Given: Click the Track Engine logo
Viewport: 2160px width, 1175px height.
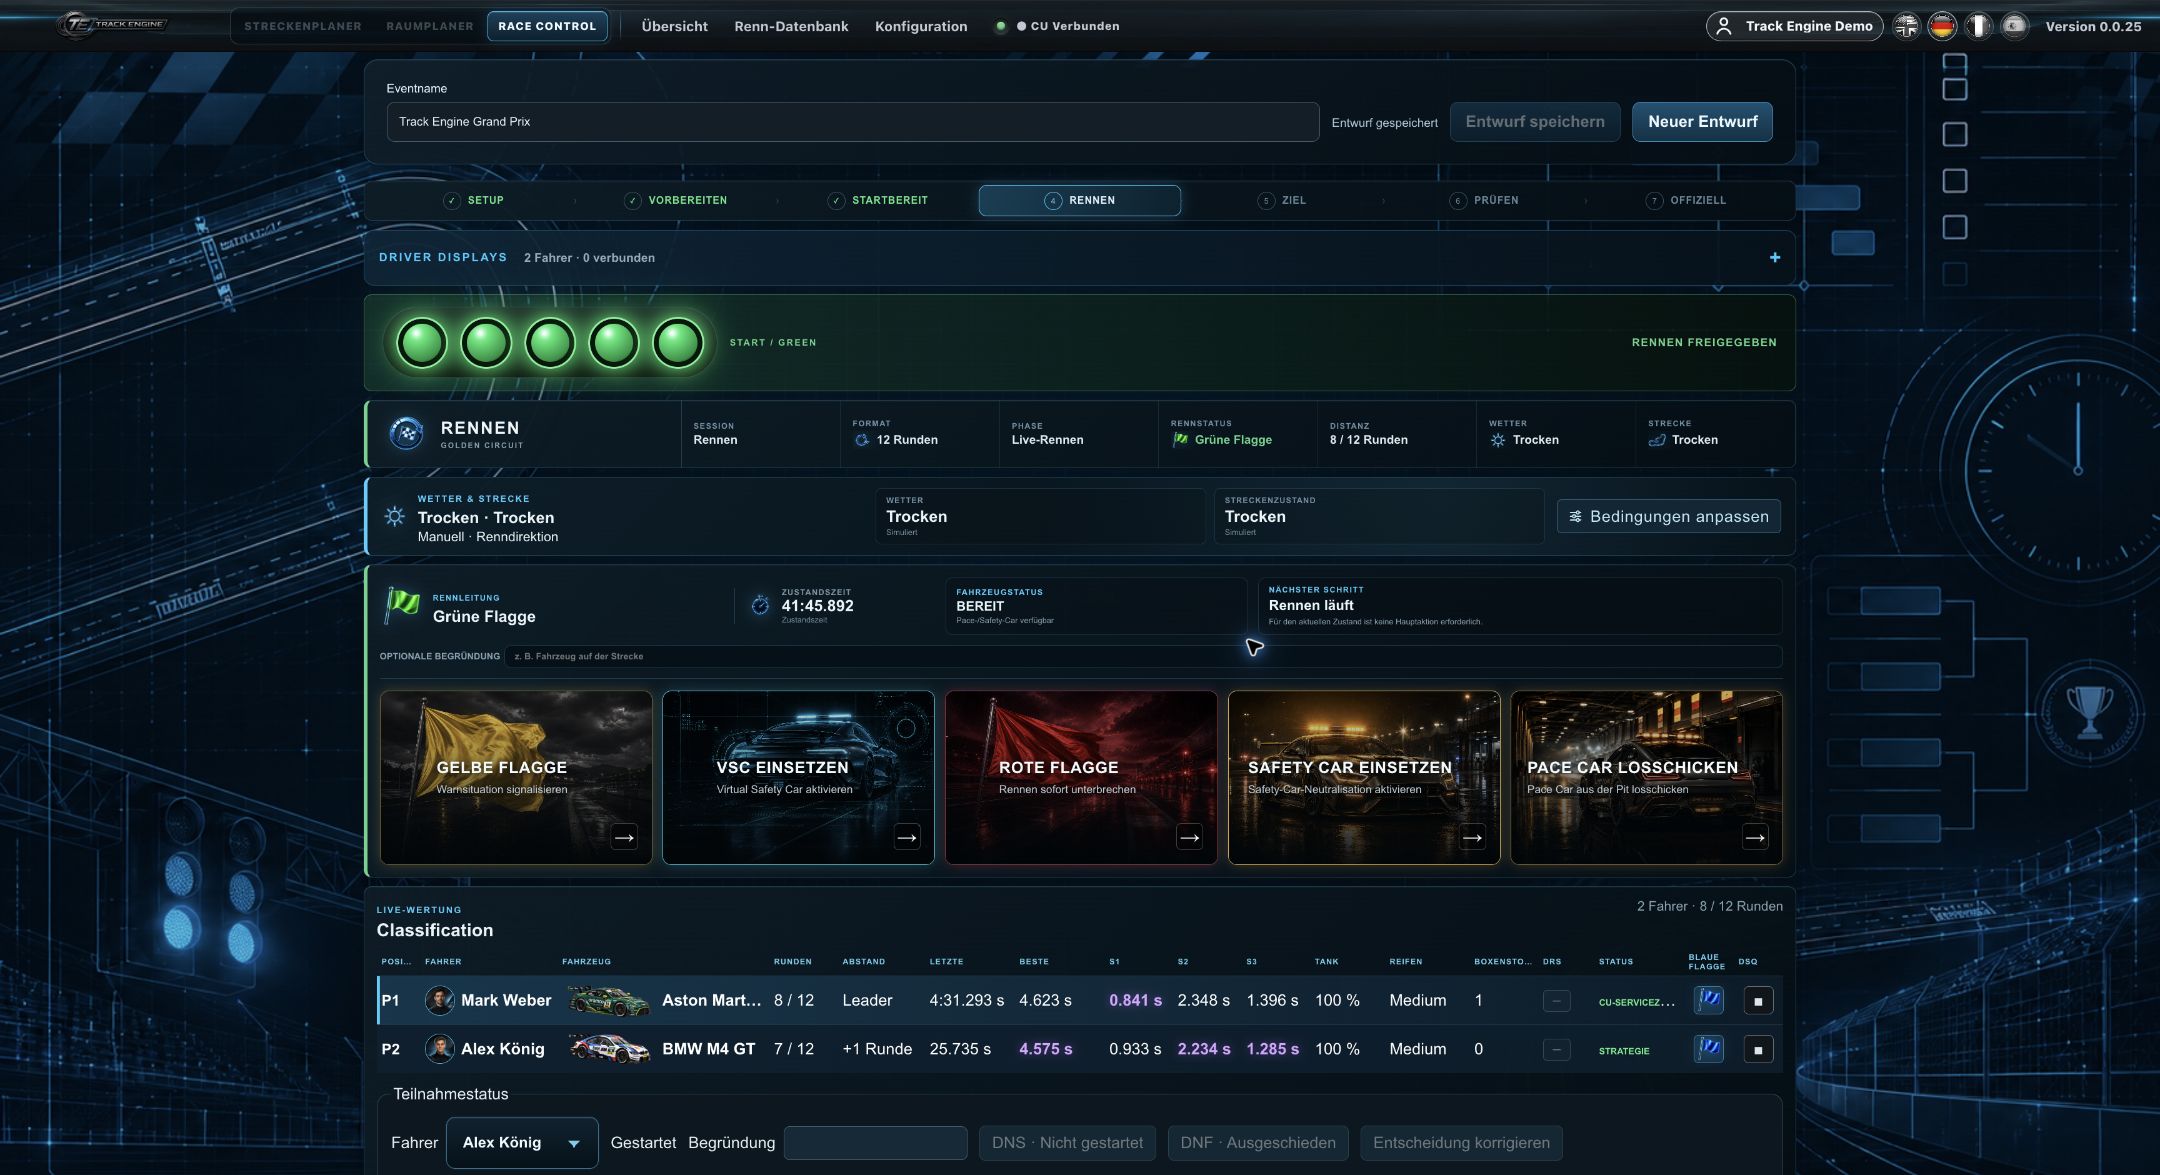Looking at the screenshot, I should (x=112, y=25).
